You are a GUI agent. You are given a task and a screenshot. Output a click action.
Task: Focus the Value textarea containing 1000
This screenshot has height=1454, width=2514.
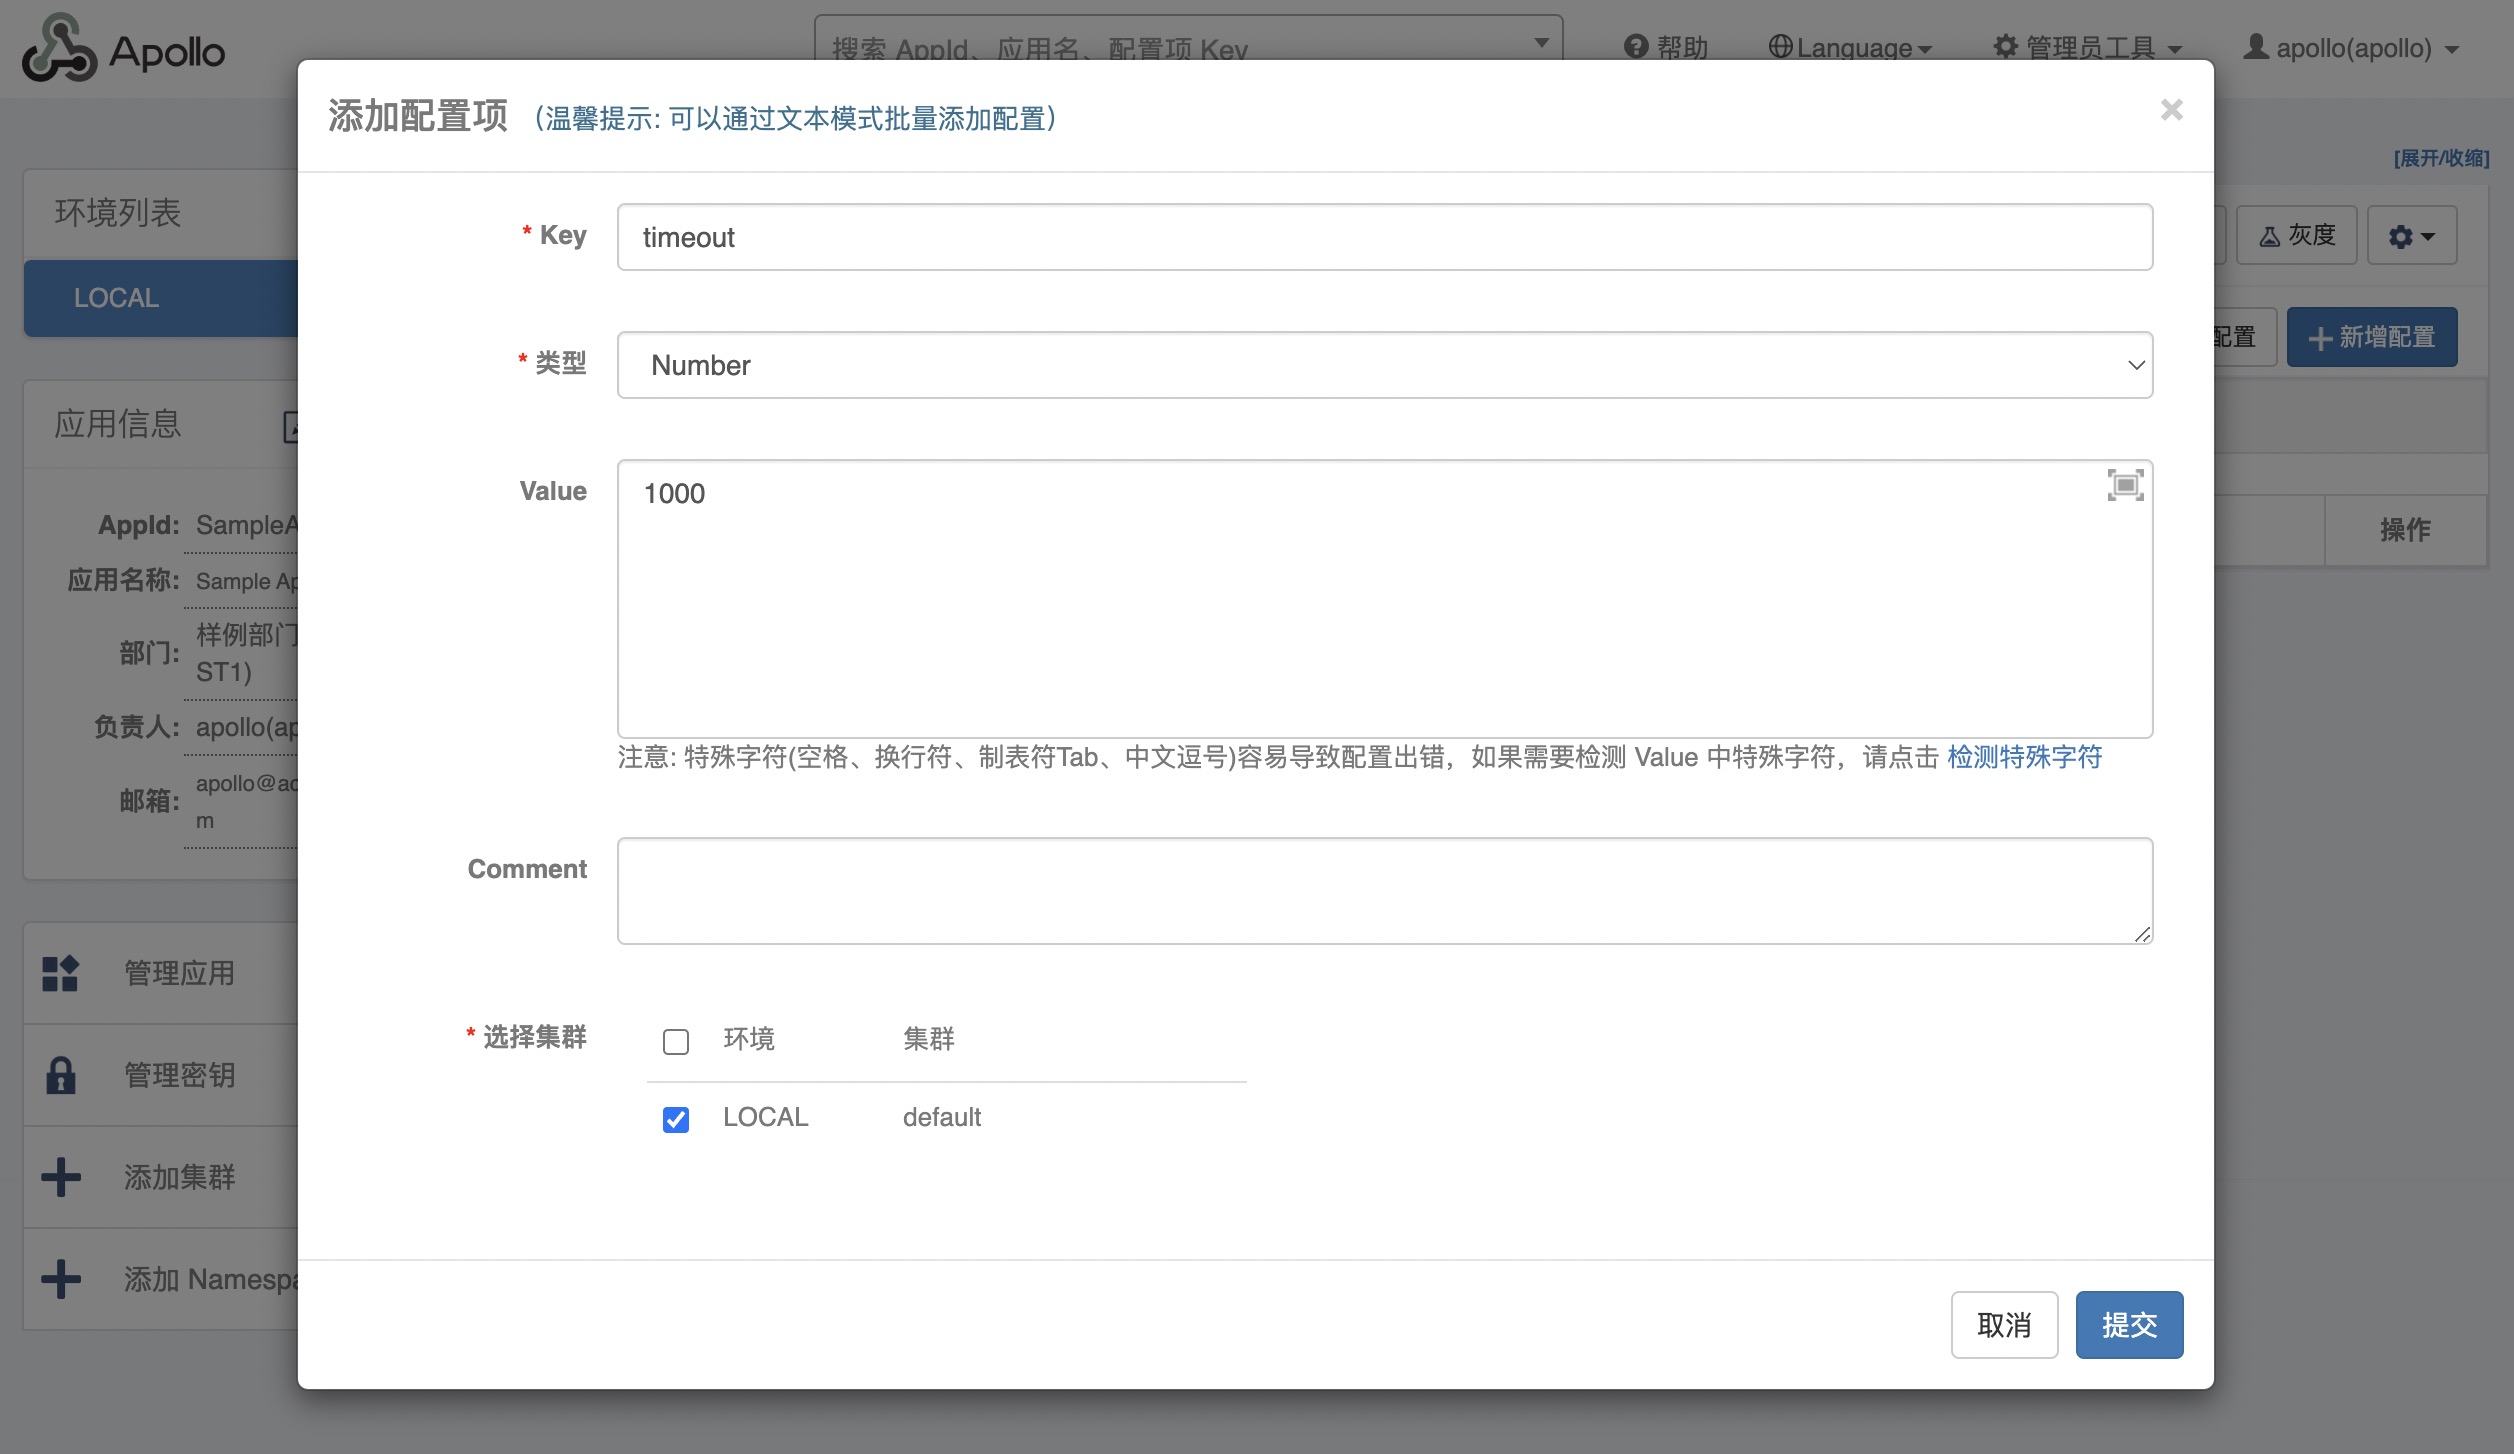pos(1385,599)
